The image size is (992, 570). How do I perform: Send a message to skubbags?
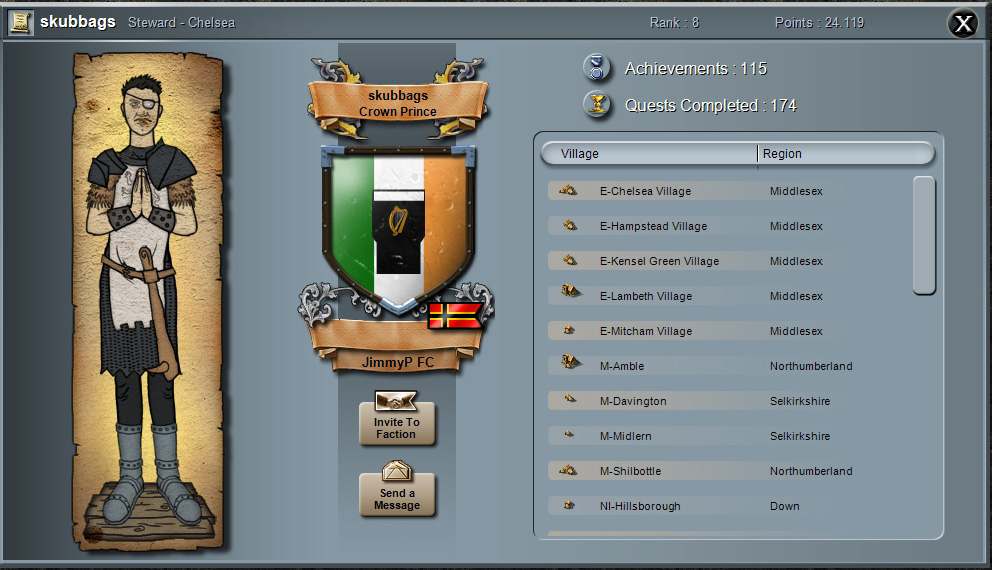tap(397, 494)
